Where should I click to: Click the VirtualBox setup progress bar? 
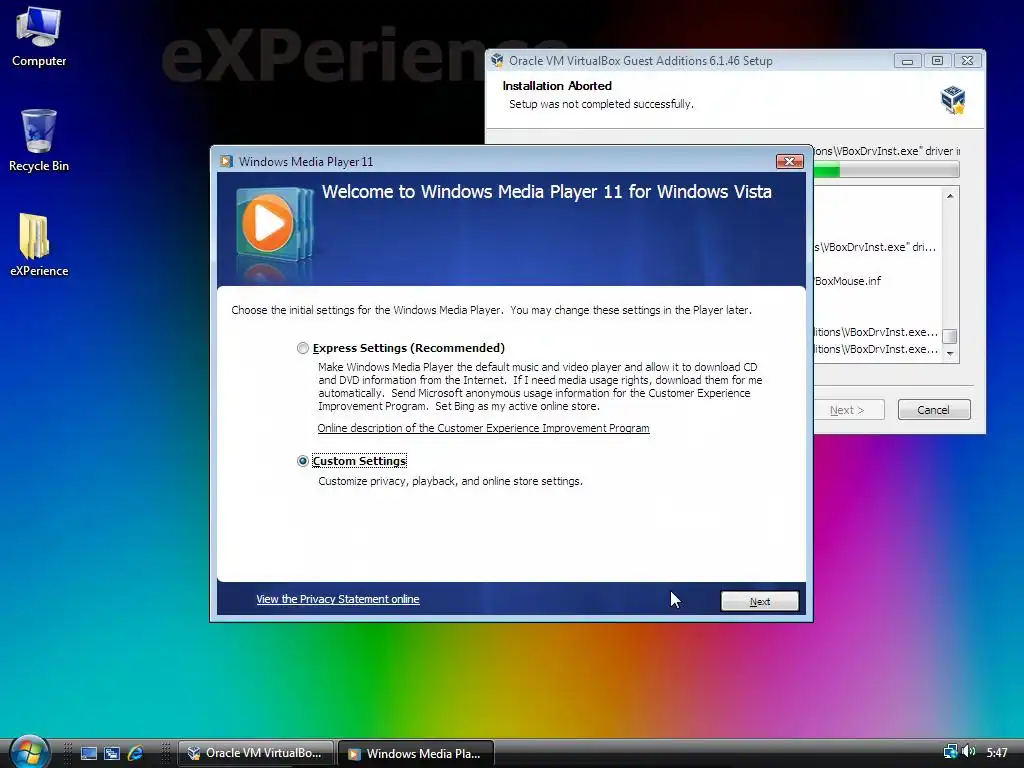(x=886, y=171)
